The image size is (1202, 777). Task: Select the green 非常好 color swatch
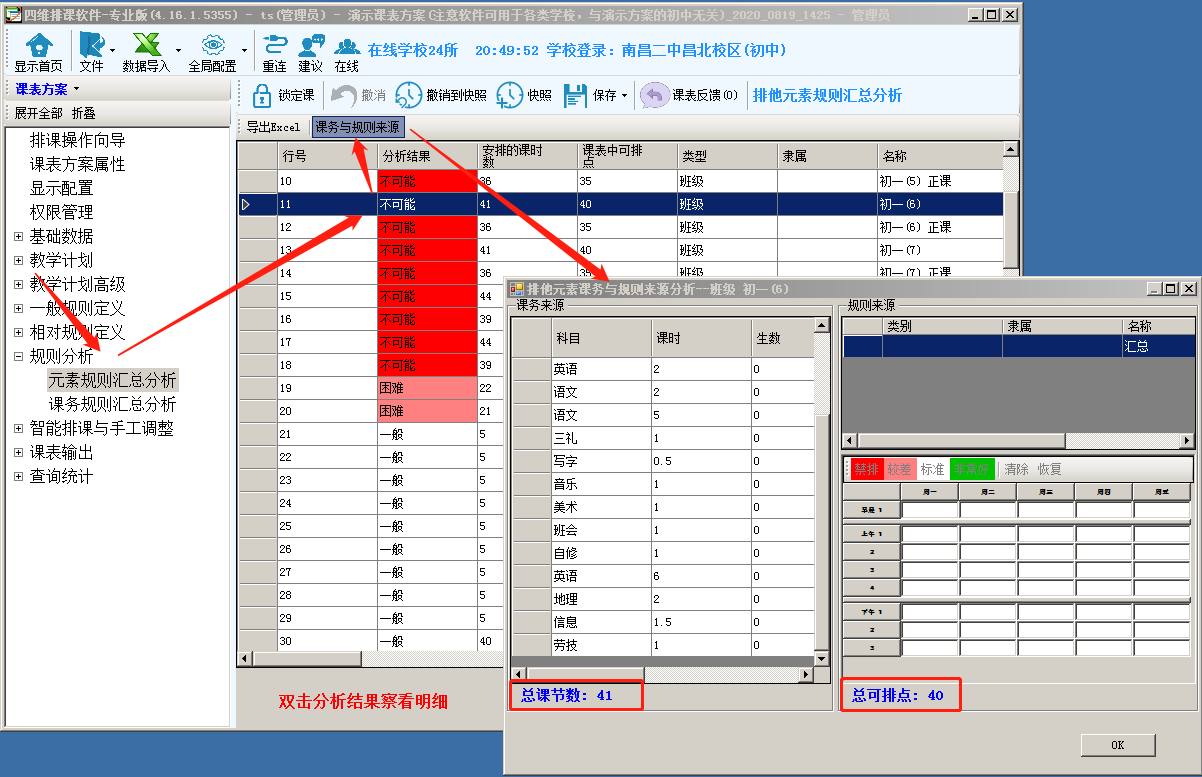(971, 469)
